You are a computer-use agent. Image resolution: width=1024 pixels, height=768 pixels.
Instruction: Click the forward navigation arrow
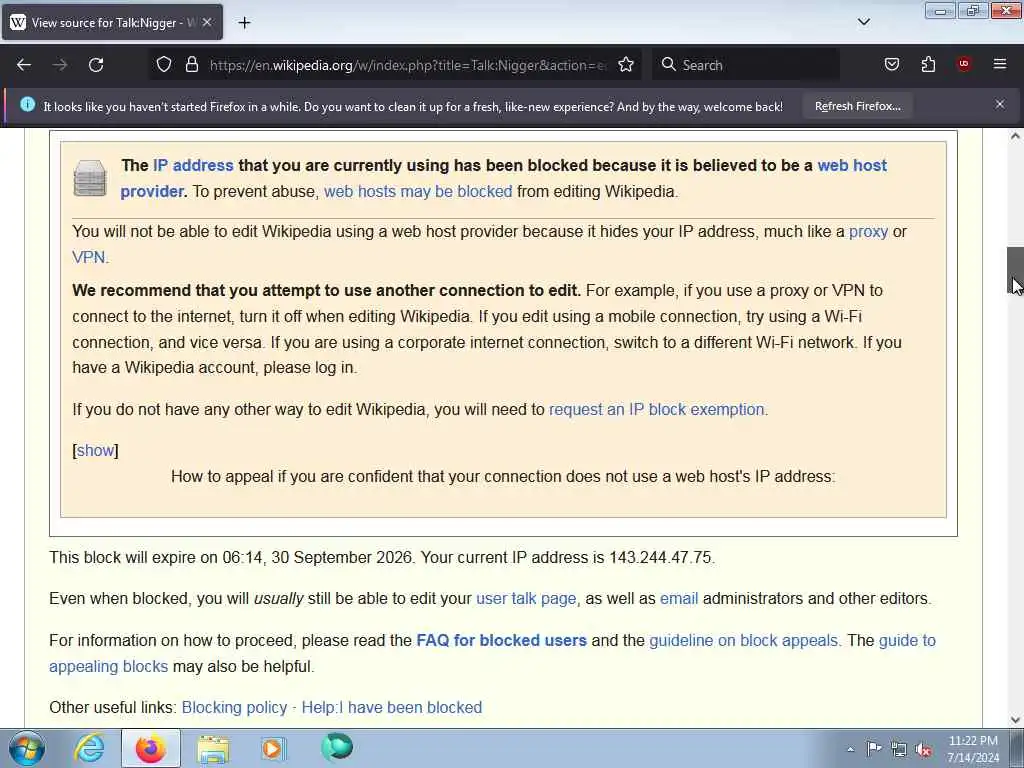(60, 65)
